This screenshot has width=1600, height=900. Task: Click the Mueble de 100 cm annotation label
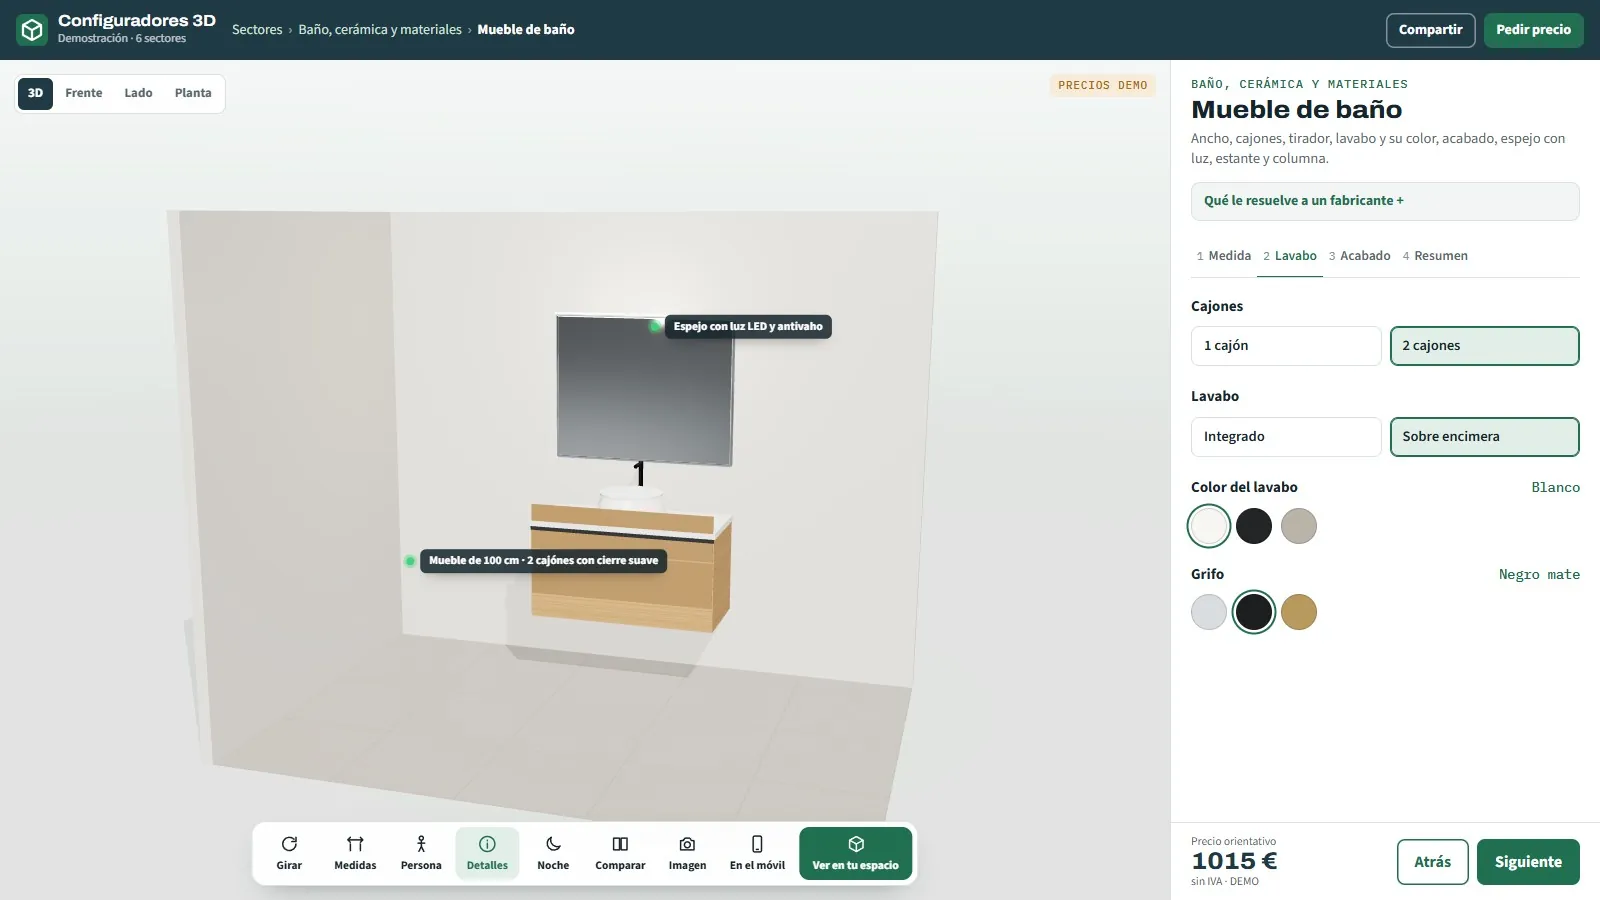pyautogui.click(x=544, y=561)
